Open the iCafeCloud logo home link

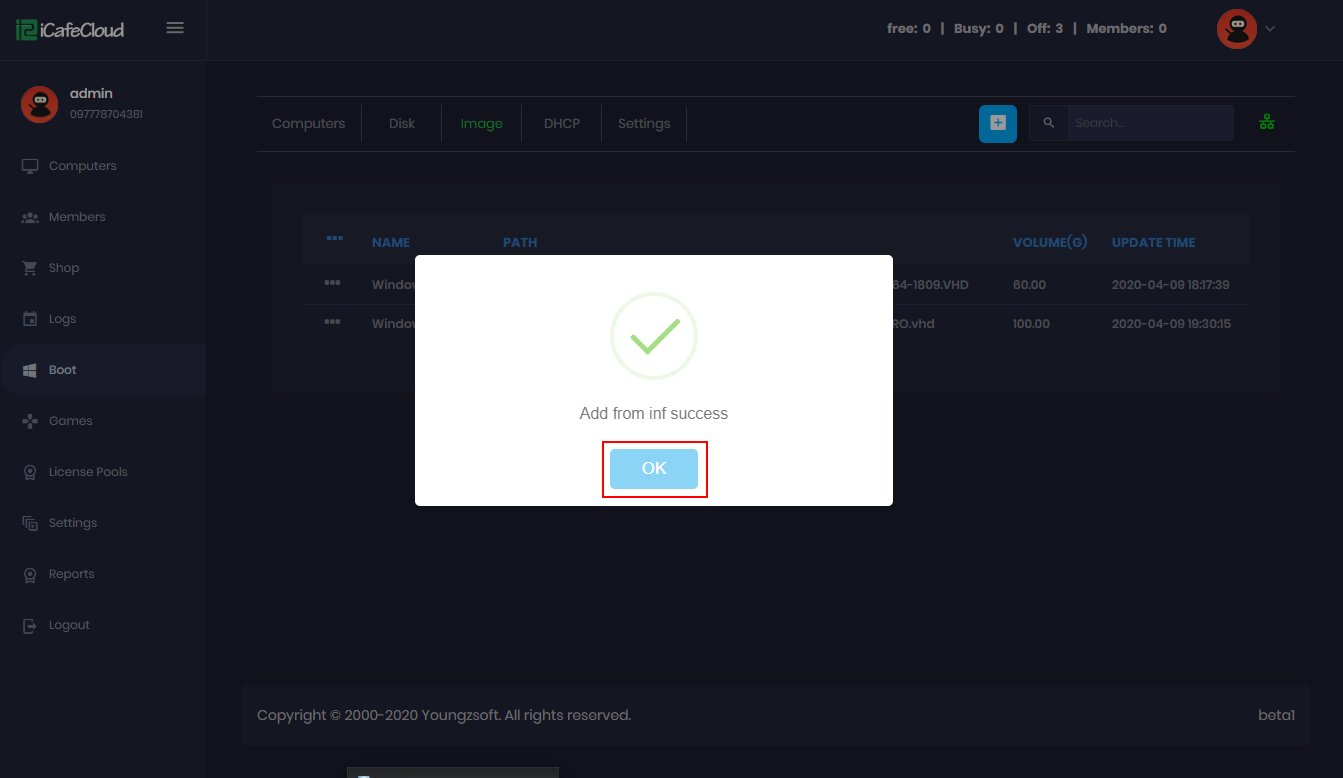(x=70, y=29)
